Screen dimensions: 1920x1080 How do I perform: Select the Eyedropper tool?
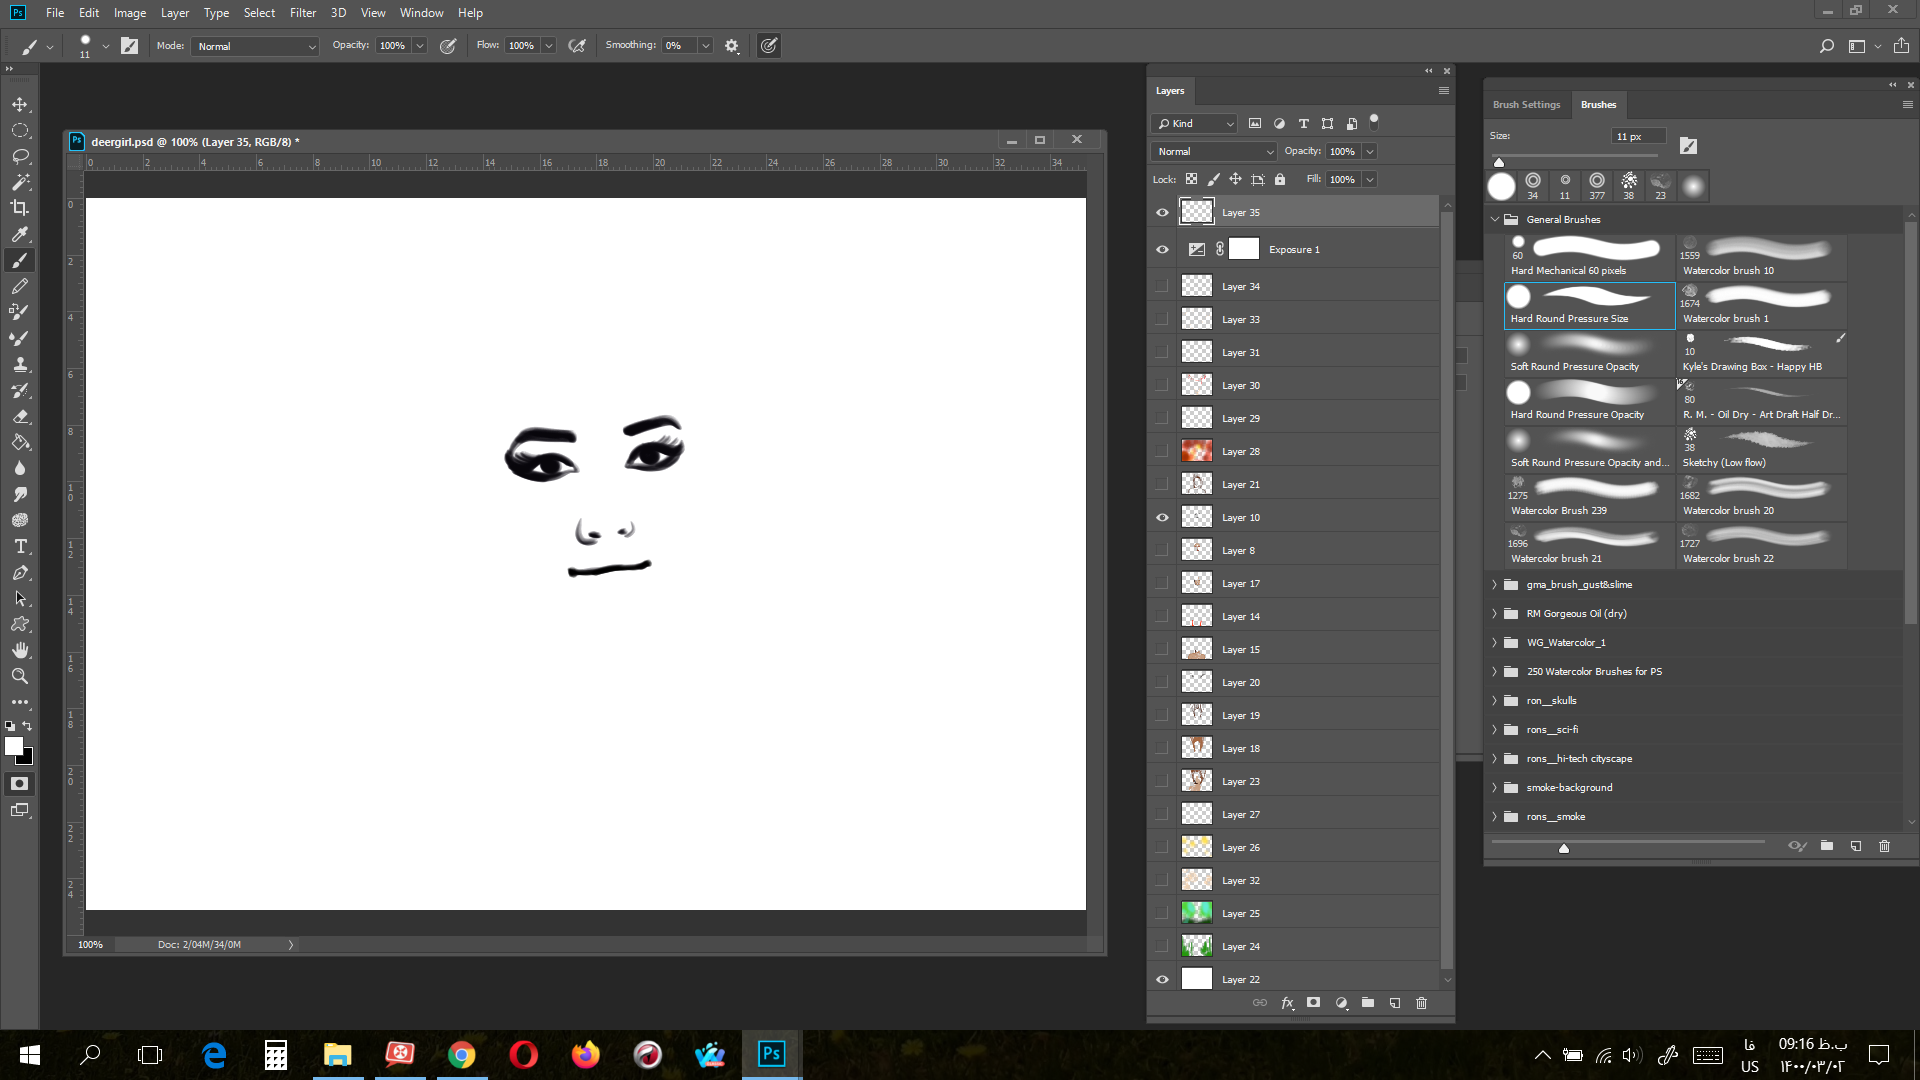(20, 234)
